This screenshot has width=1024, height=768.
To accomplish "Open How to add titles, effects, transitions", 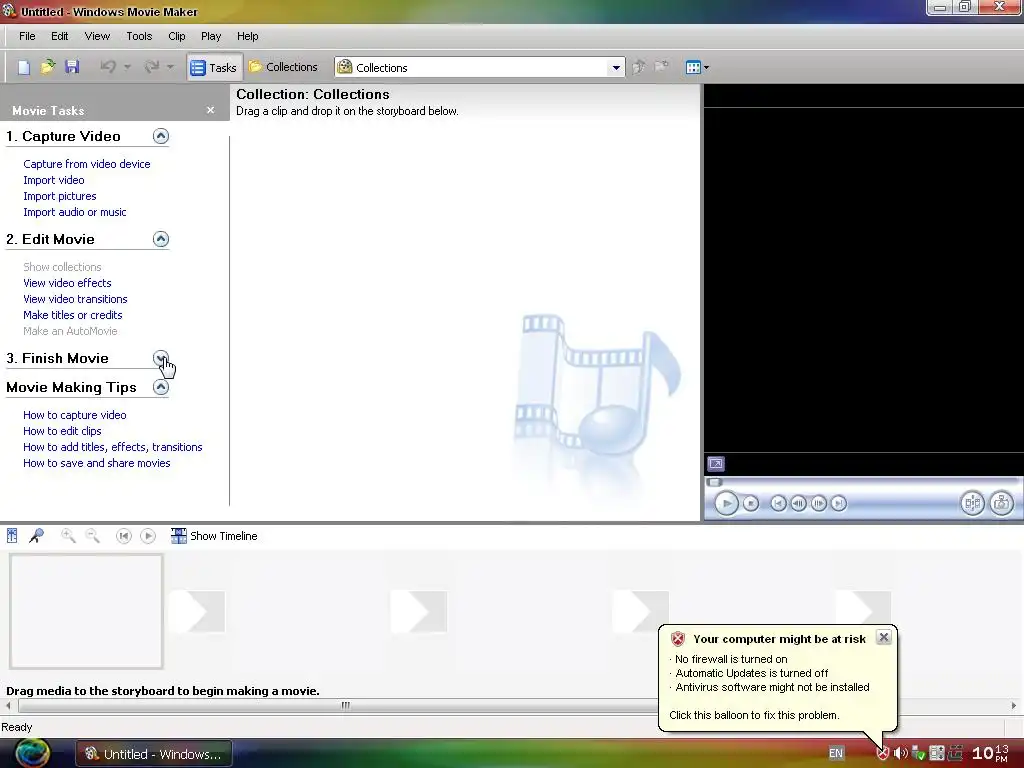I will [112, 447].
